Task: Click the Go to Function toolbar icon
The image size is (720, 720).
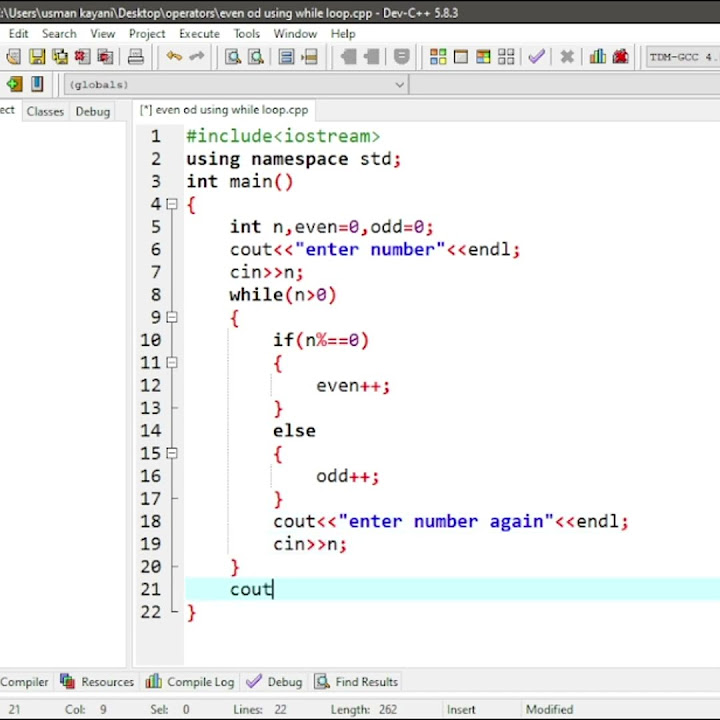Action: click(286, 57)
